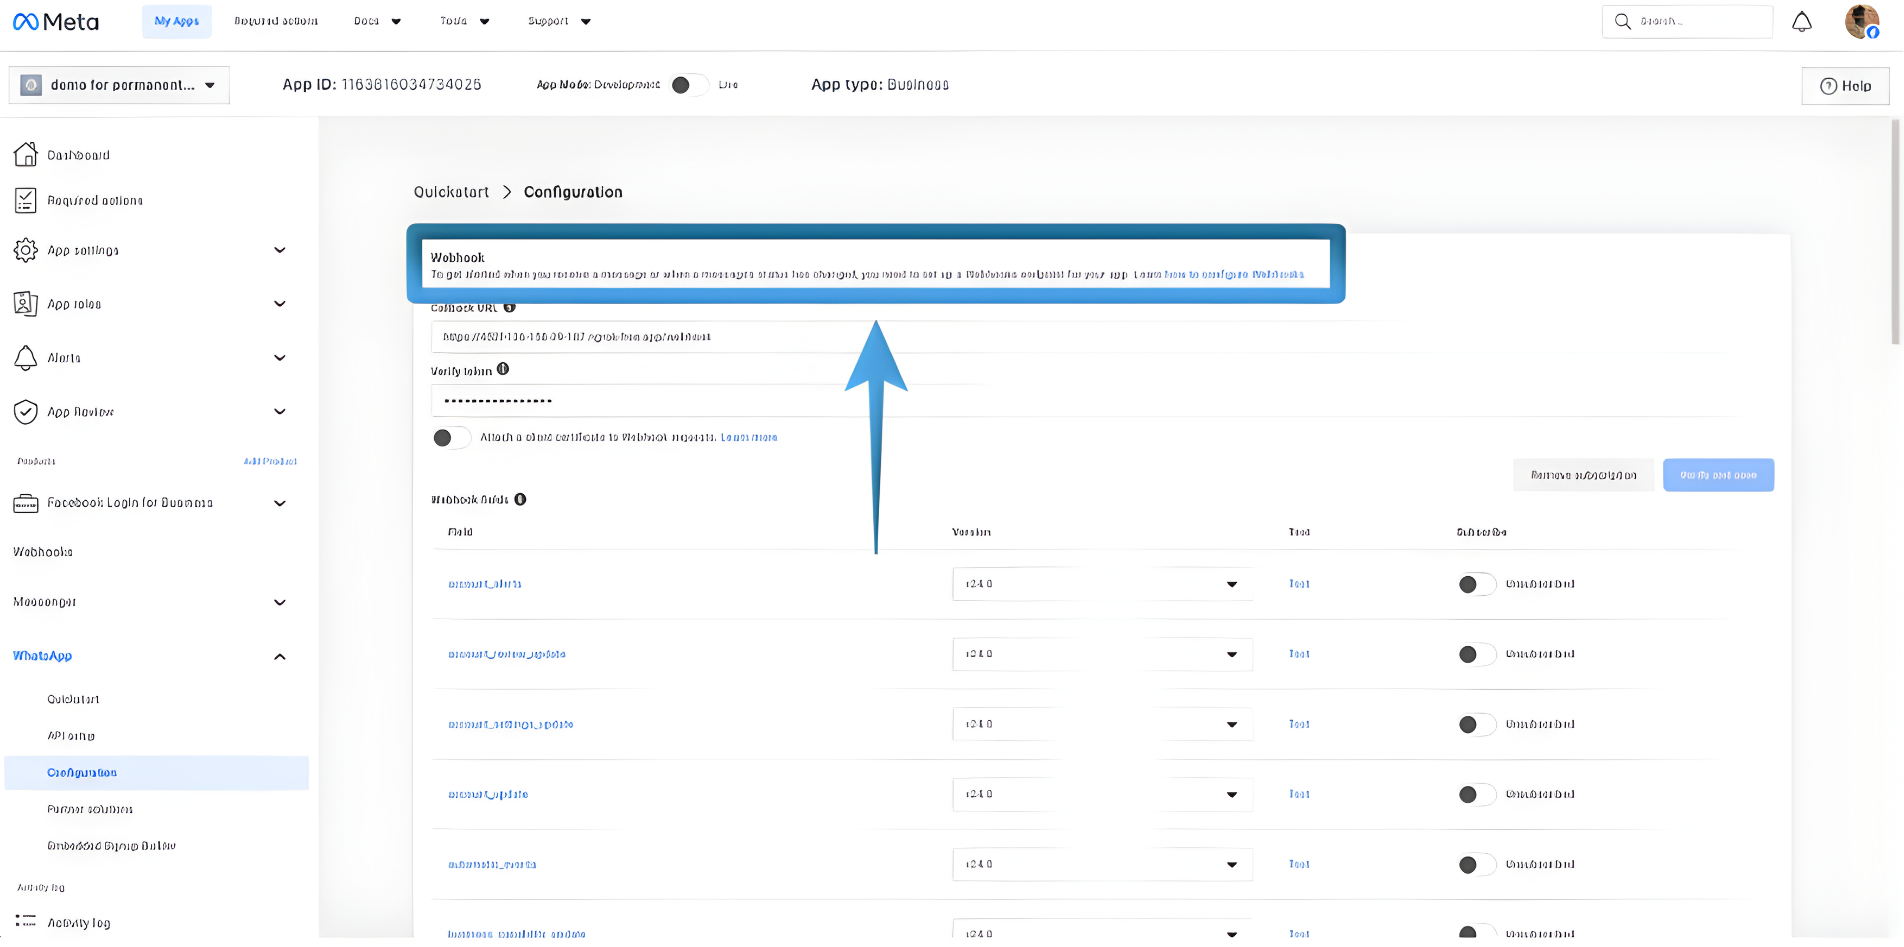Image resolution: width=1904 pixels, height=947 pixels.
Task: Open the Dashboard from the sidebar
Action: click(77, 154)
